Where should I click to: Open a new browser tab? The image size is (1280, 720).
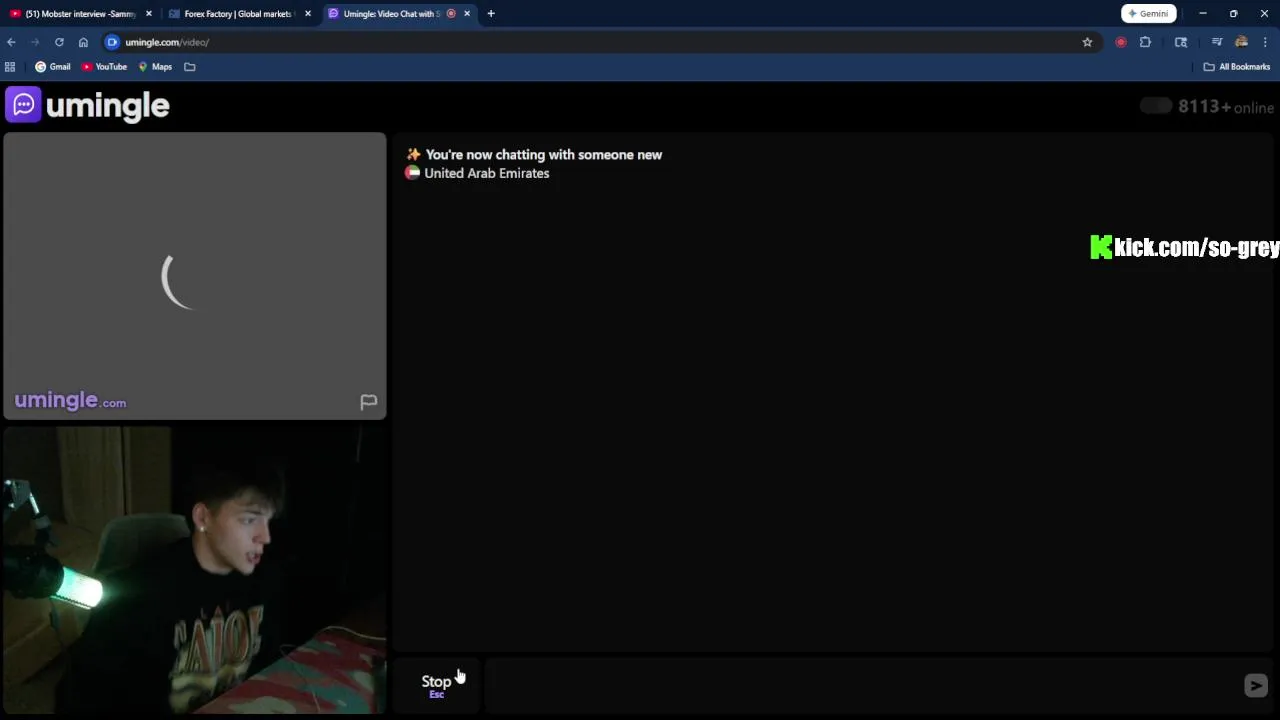click(x=491, y=14)
